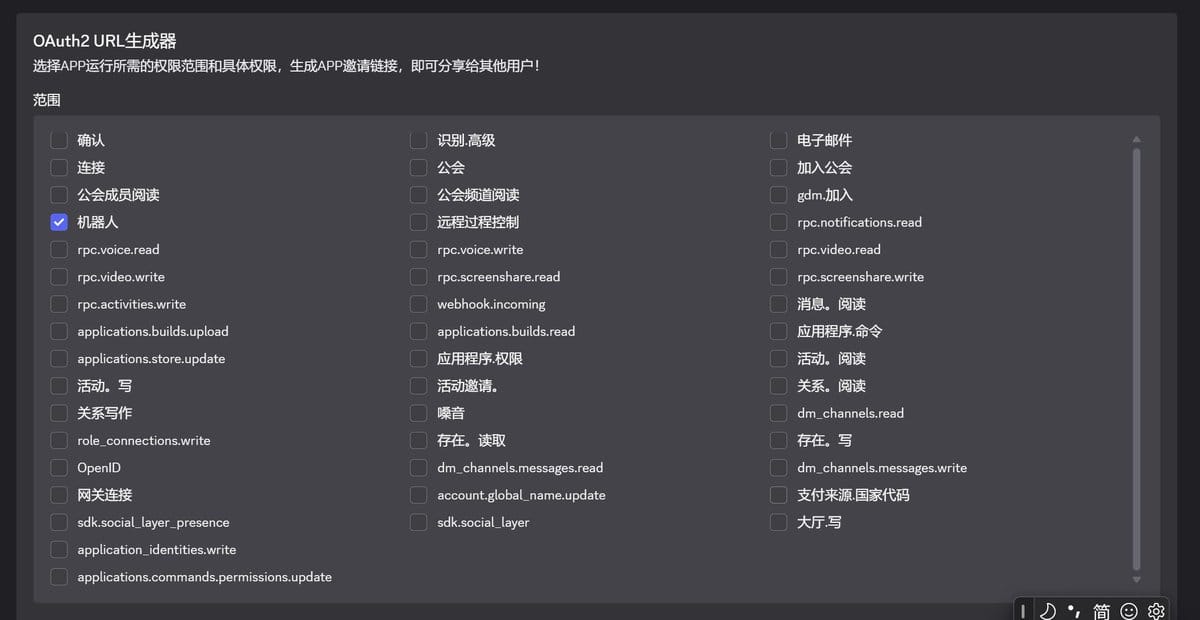Screen dimensions: 1200x620
Task: Check the application_identities.write checkbox
Action: tap(59, 549)
